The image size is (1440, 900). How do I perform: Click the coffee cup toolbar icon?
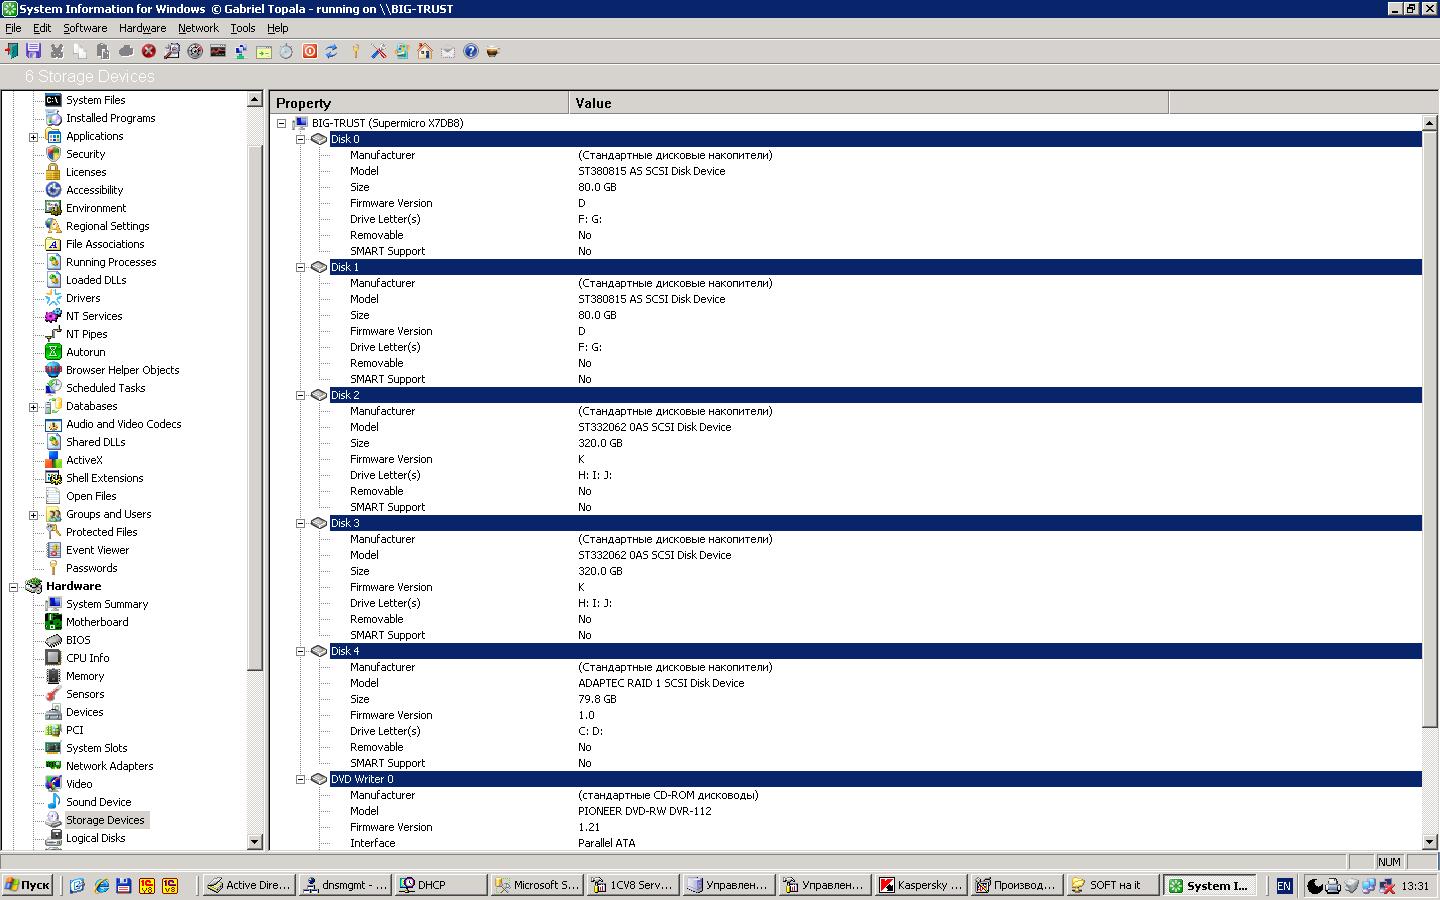click(493, 51)
